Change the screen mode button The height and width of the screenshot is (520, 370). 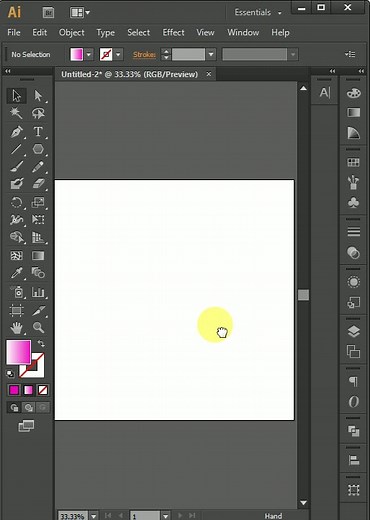click(x=26, y=426)
